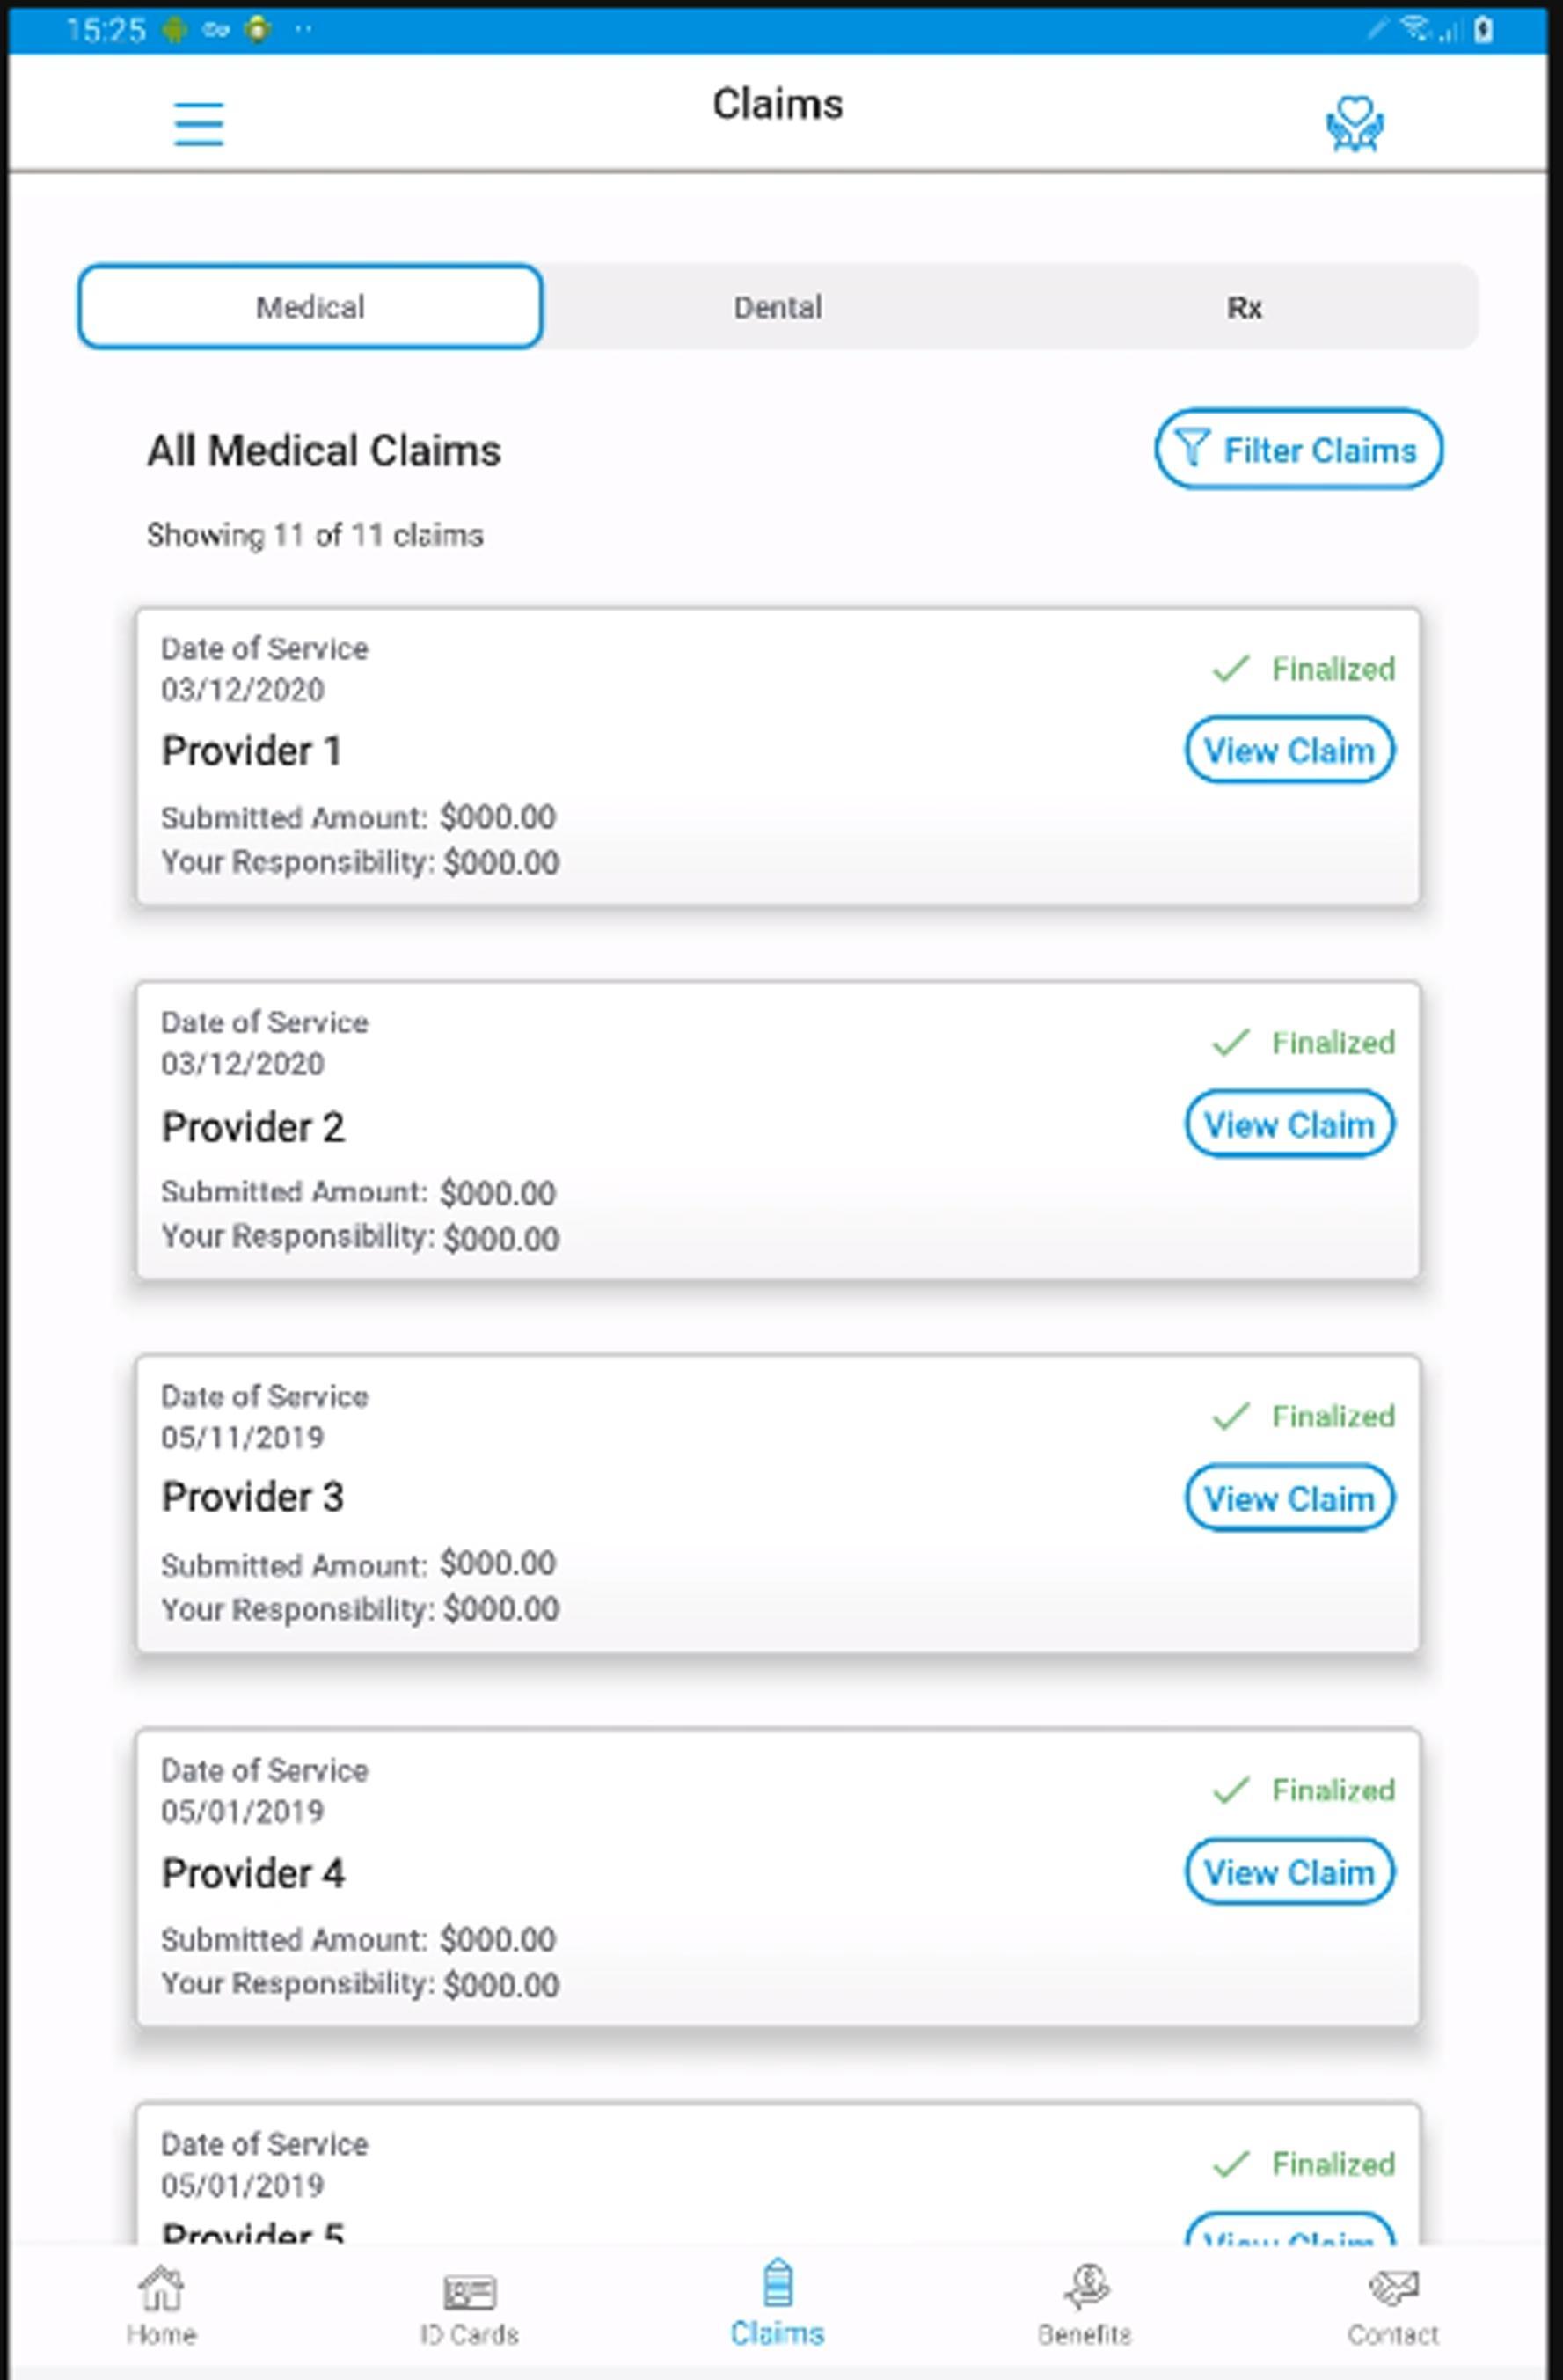Tap the heart-in-hands wellness icon

pos(1354,123)
